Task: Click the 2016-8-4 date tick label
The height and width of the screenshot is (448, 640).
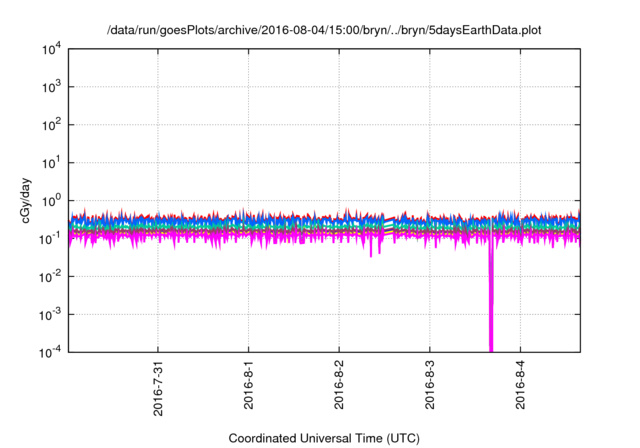Action: click(520, 385)
